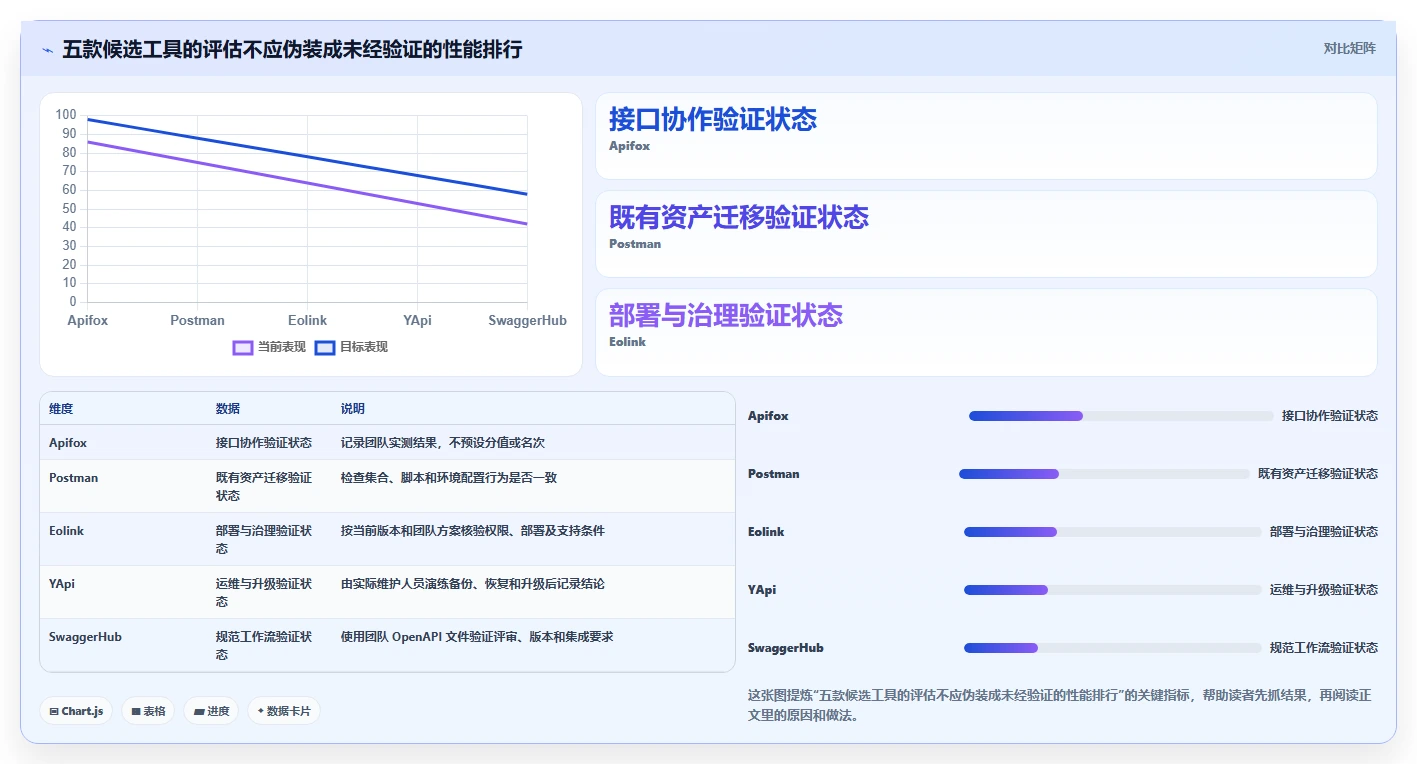This screenshot has height=764, width=1417.
Task: Click the summary paragraph starting 这张图提炼
Action: pyautogui.click(x=1060, y=705)
